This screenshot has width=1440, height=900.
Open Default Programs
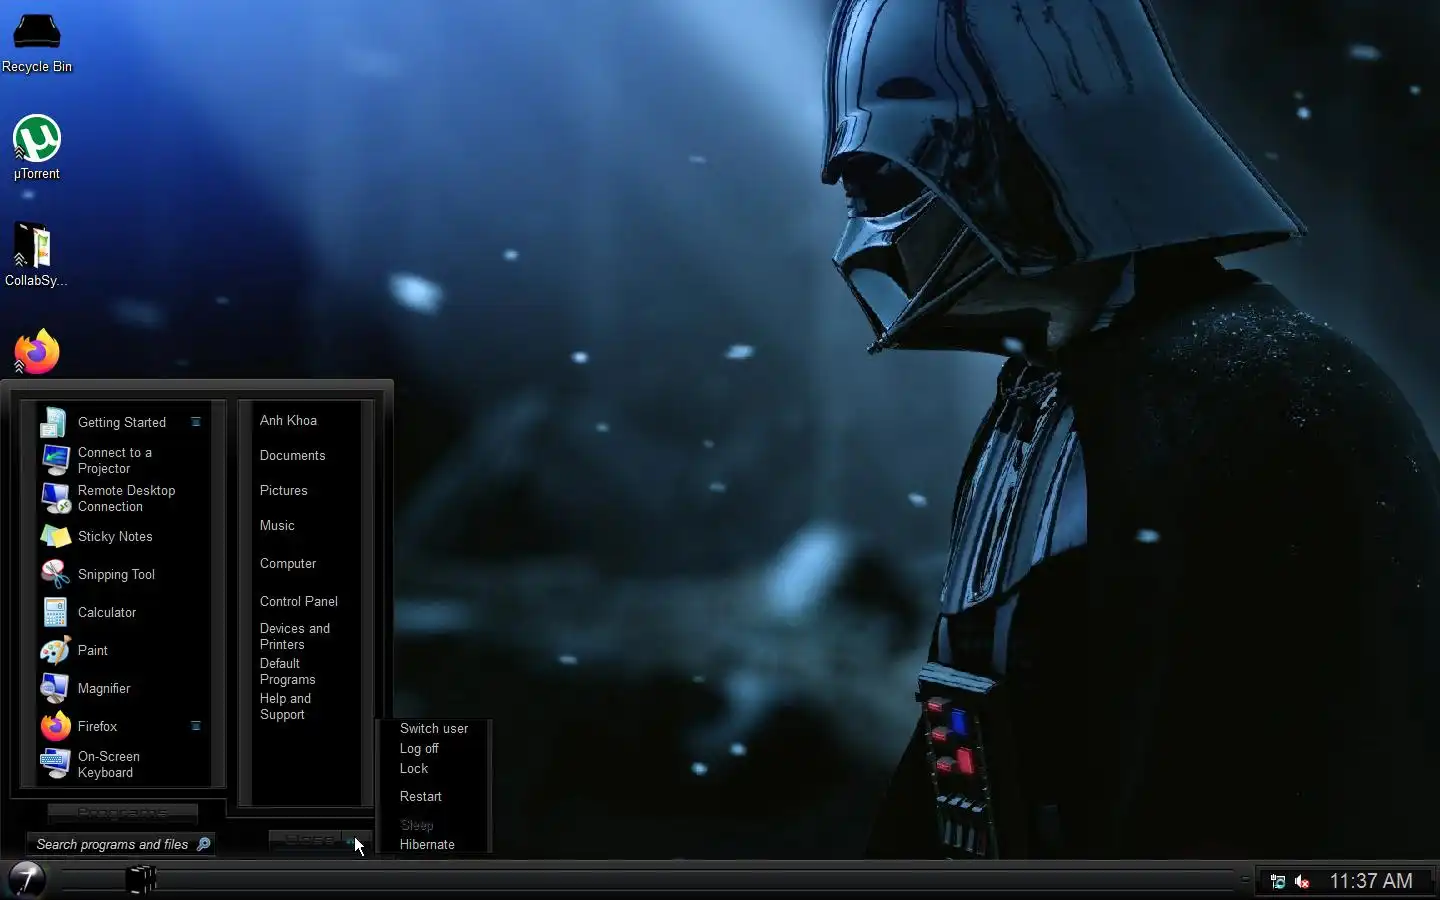288,671
